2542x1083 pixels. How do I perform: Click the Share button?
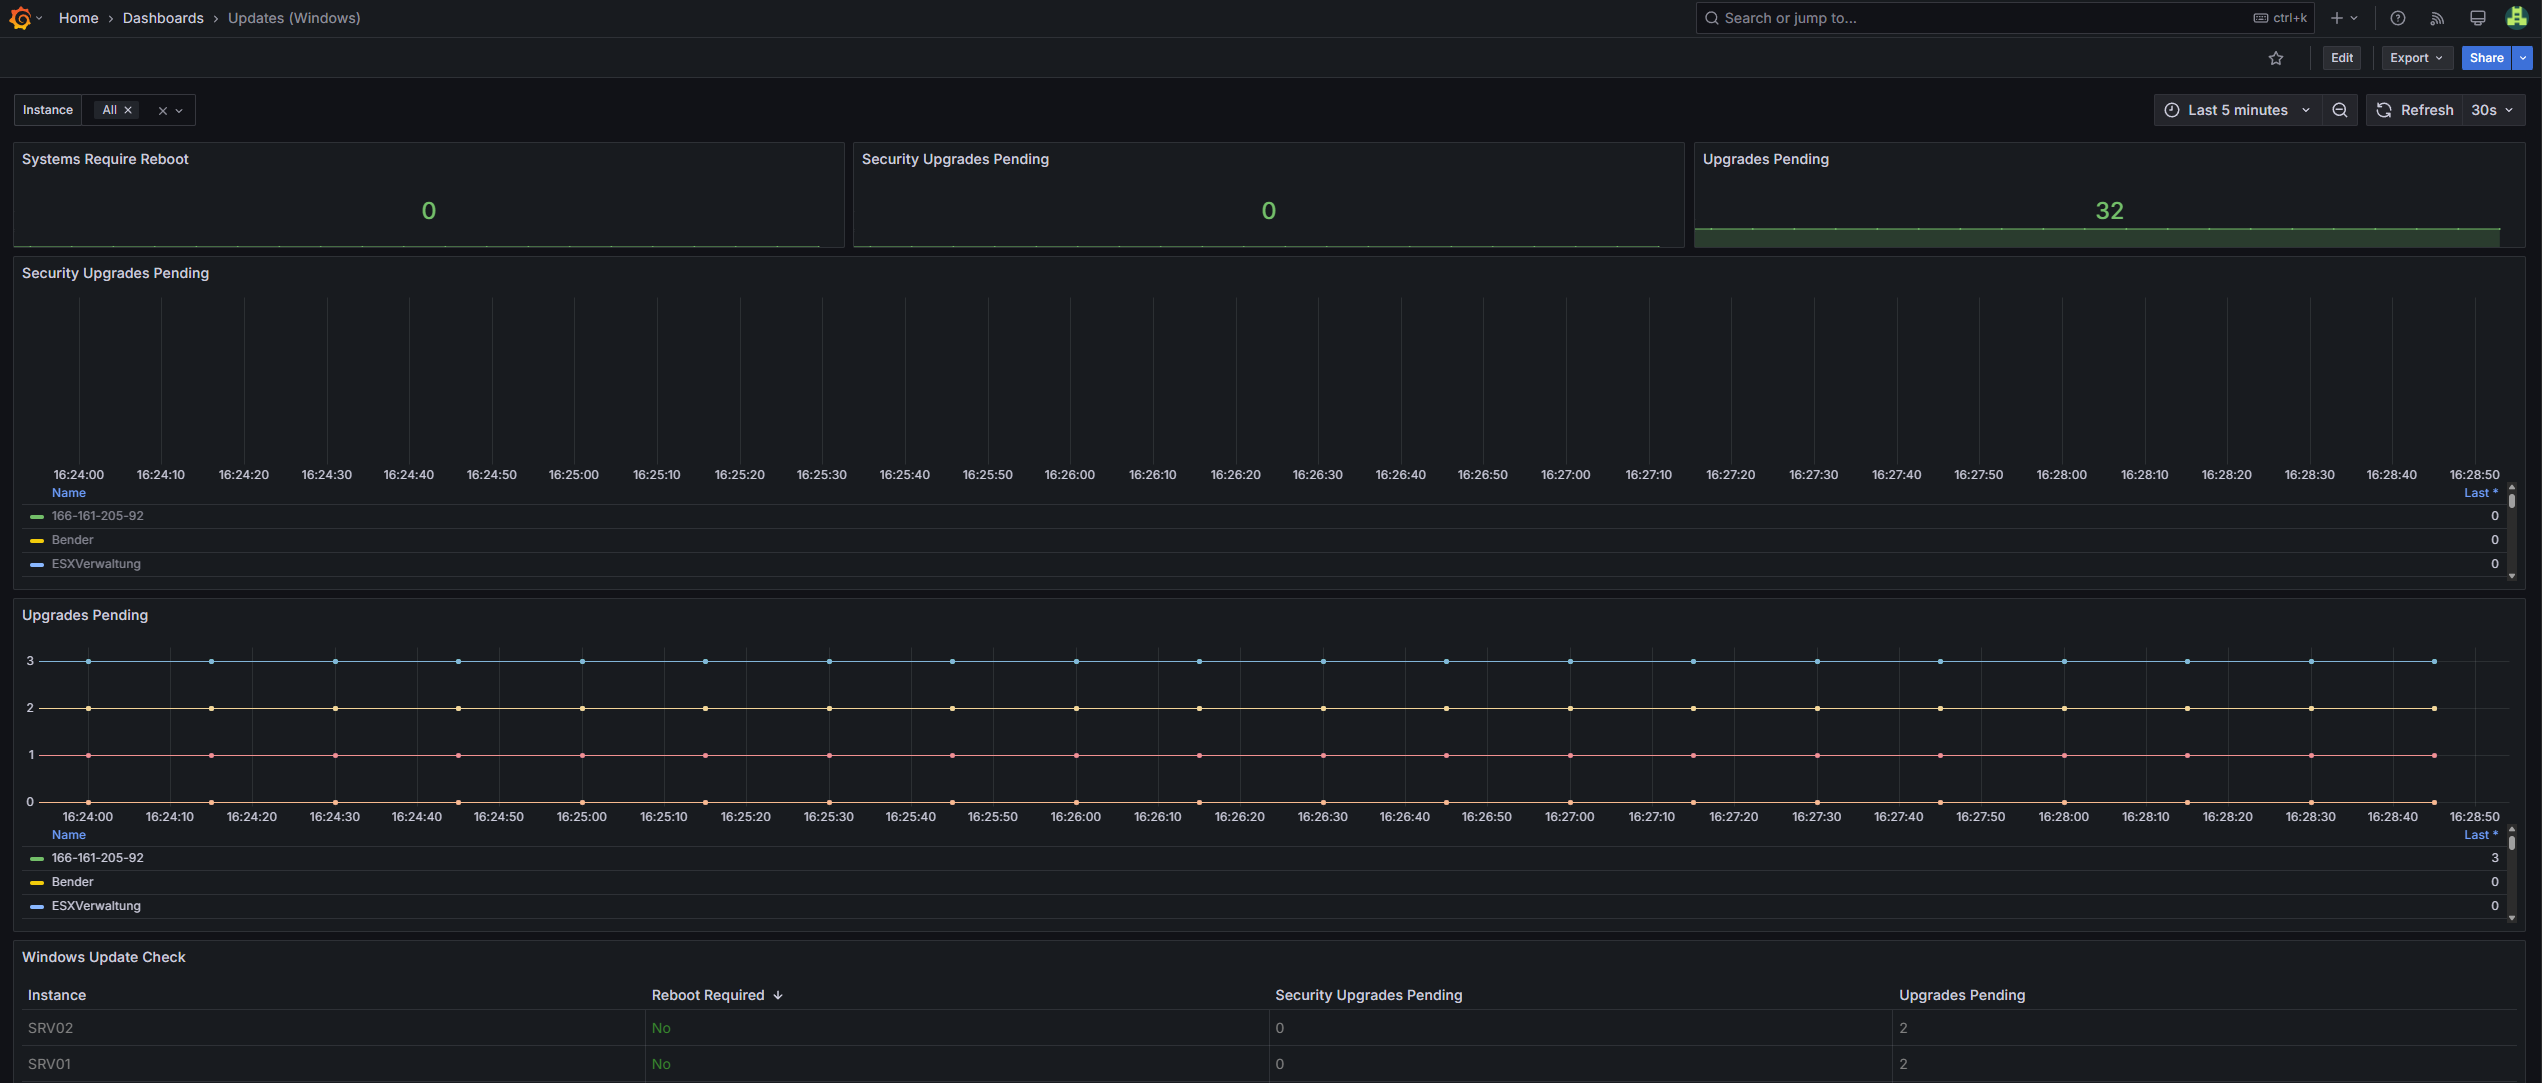point(2485,58)
